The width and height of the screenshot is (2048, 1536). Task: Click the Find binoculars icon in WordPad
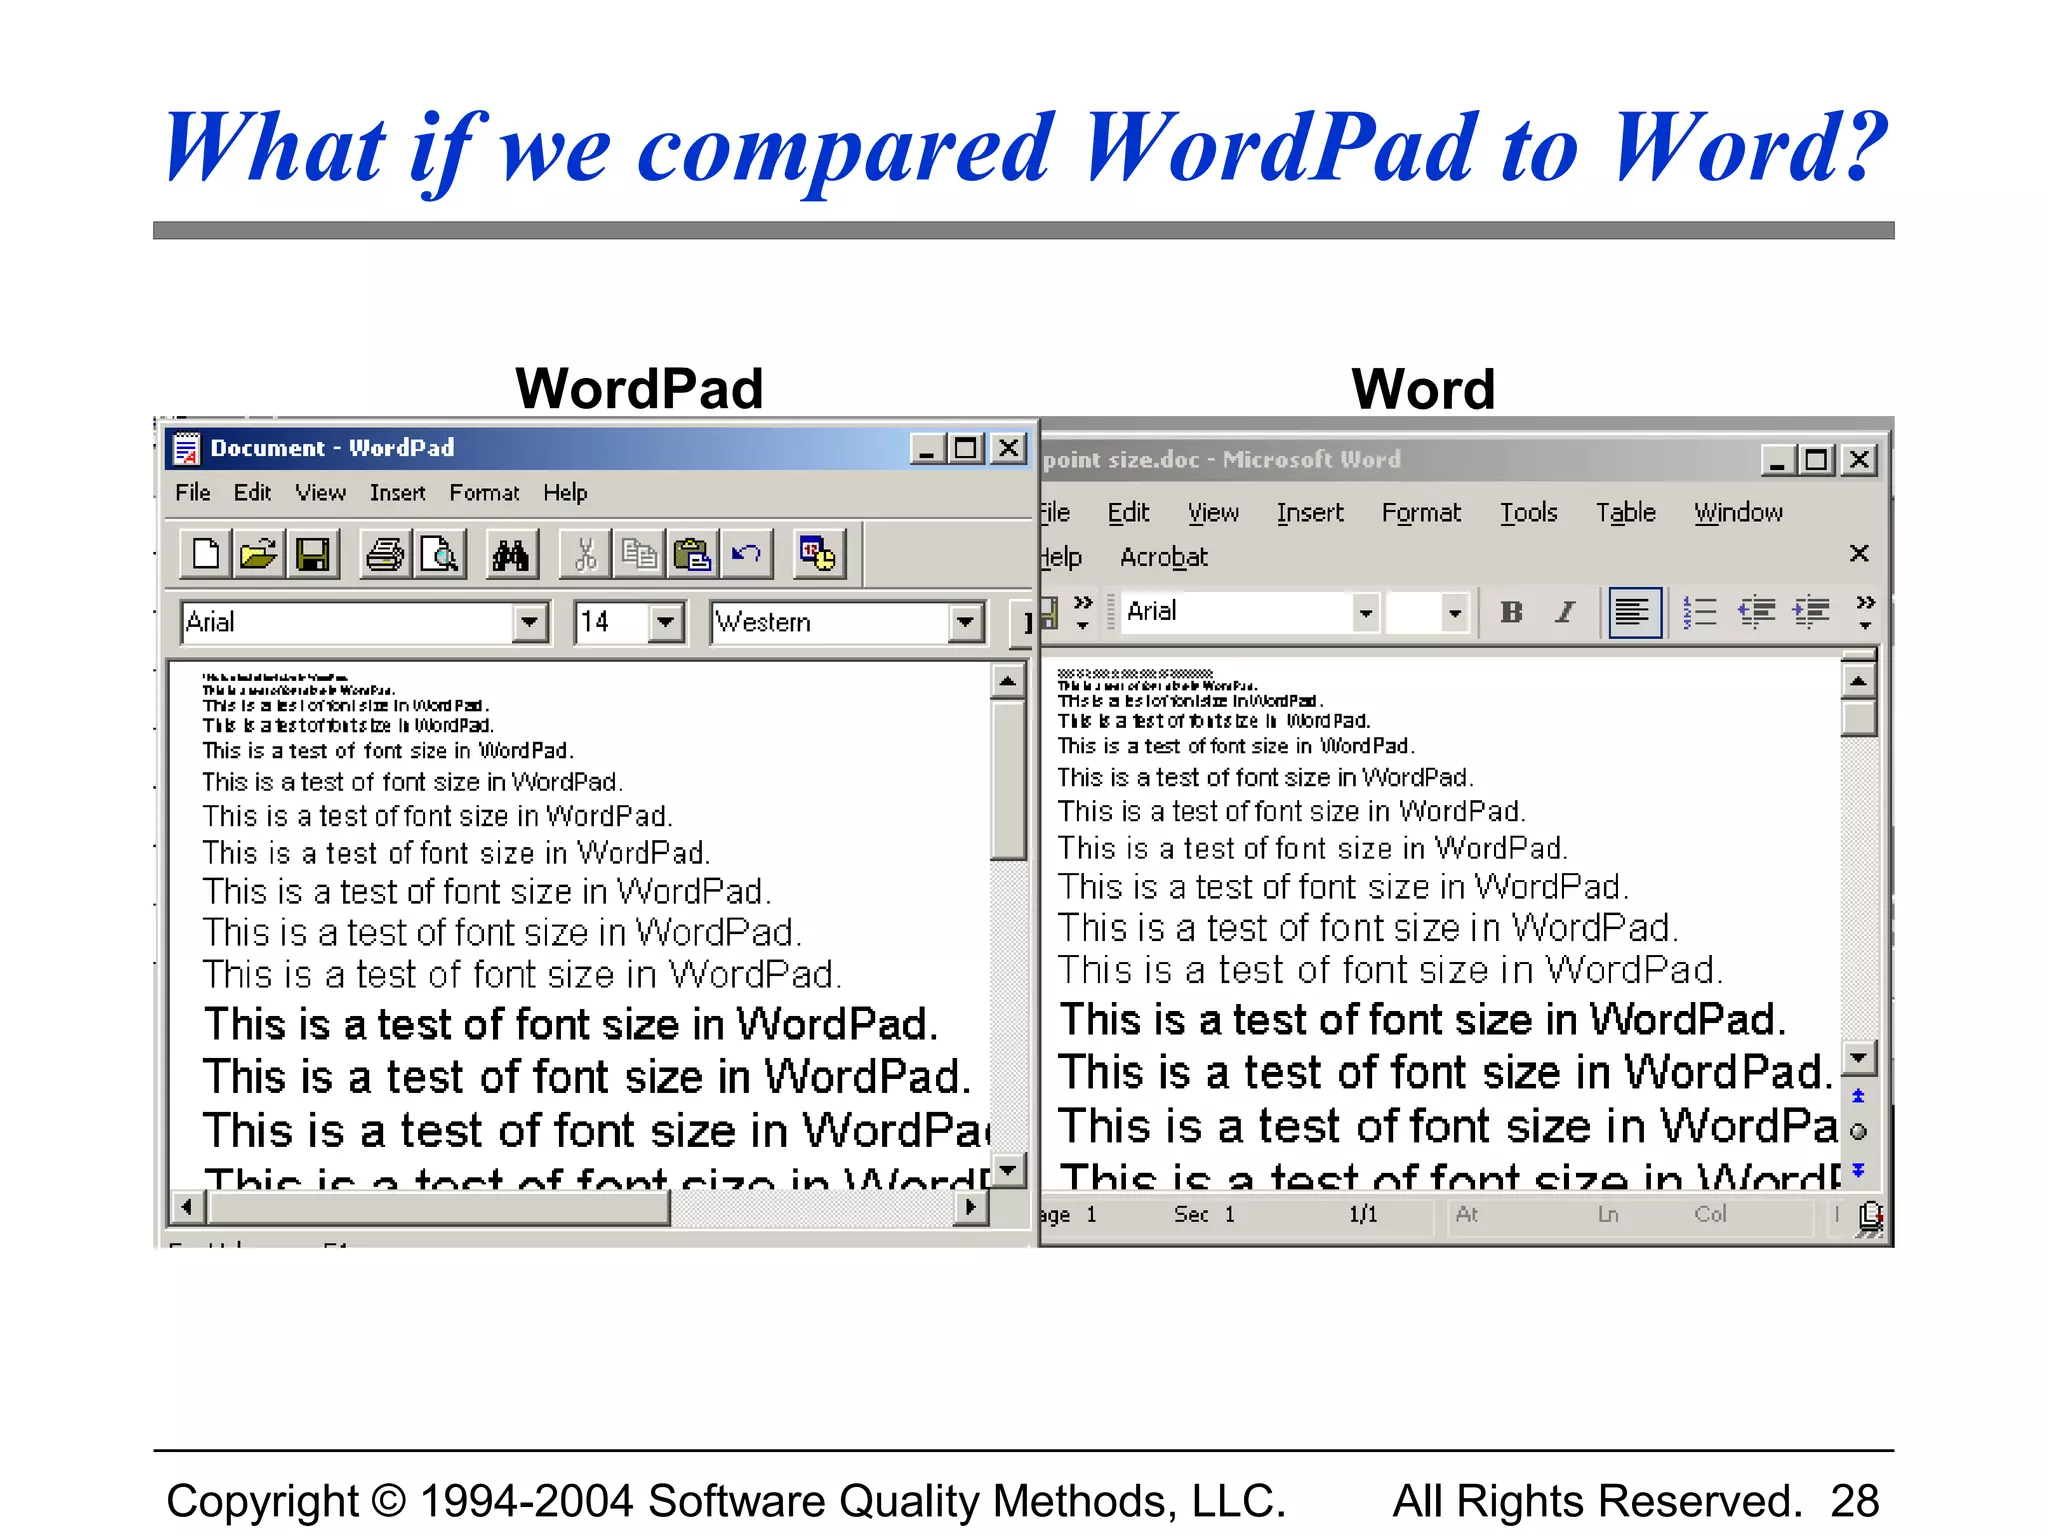(x=511, y=554)
